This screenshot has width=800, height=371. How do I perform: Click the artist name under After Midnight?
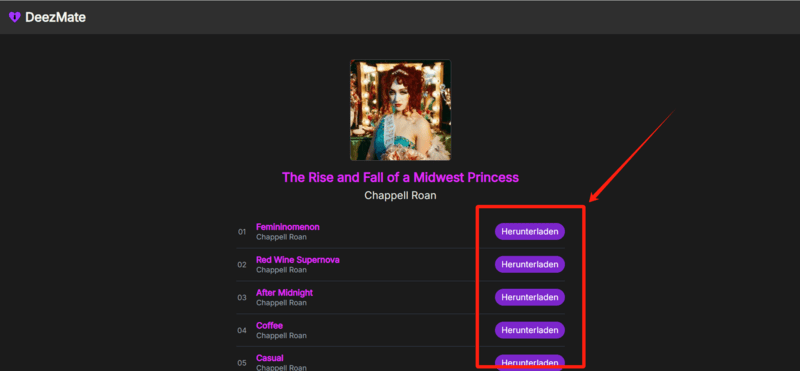281,303
